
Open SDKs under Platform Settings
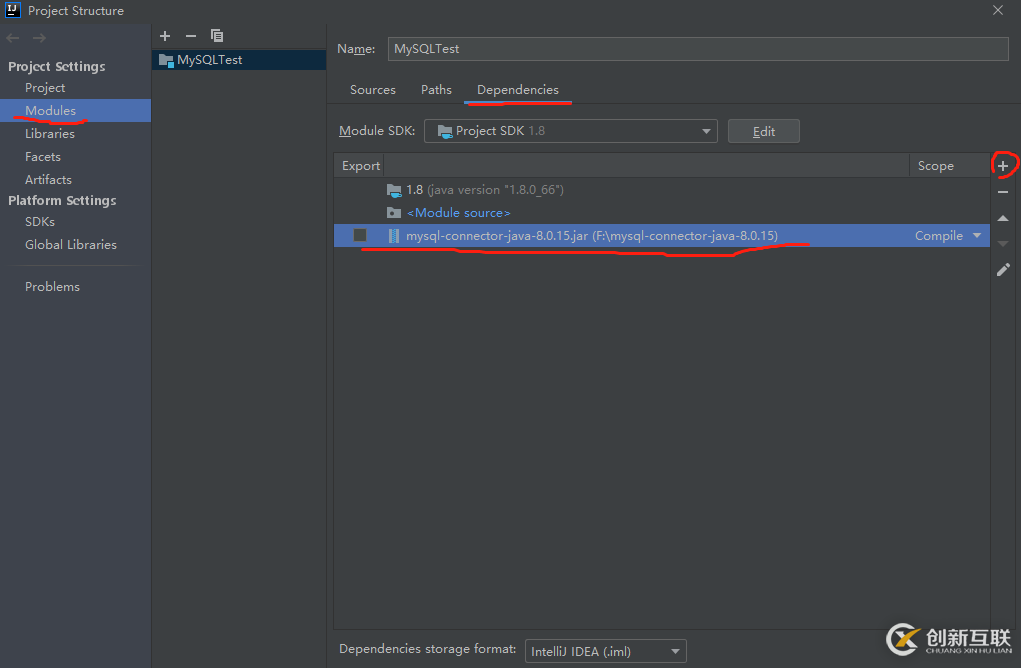40,222
